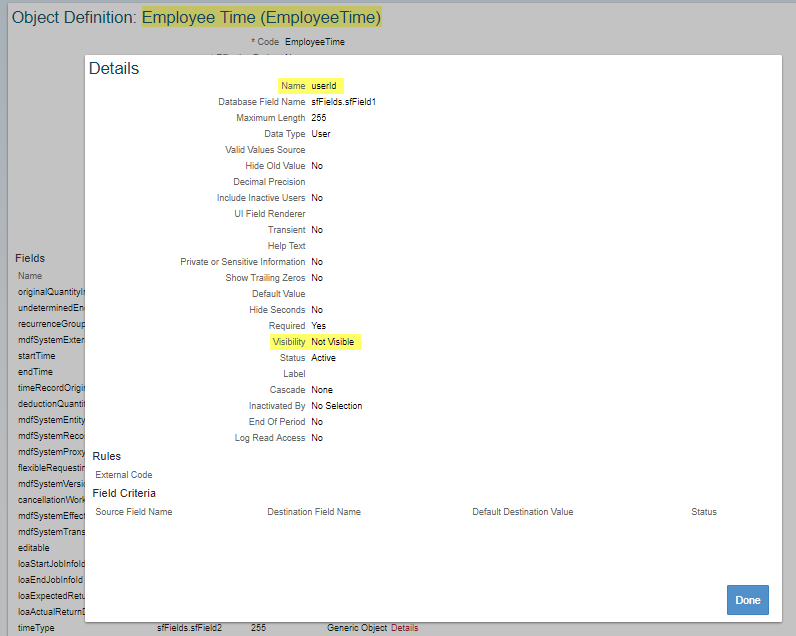Click the End Of Period label

(277, 422)
